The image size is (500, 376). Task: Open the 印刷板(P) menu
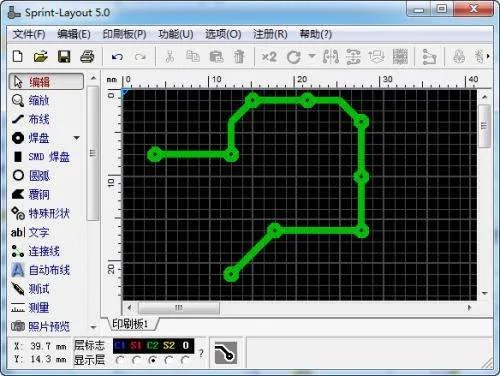point(124,34)
